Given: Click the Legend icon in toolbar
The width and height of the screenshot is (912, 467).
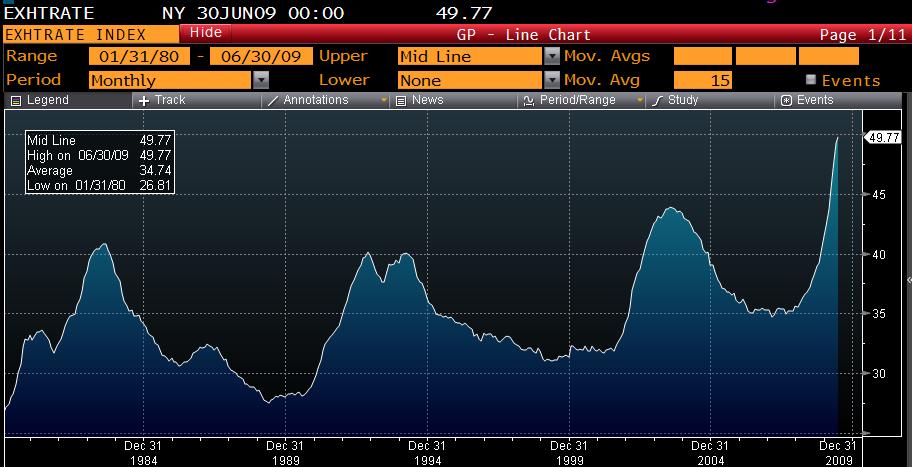Looking at the screenshot, I should [17, 101].
